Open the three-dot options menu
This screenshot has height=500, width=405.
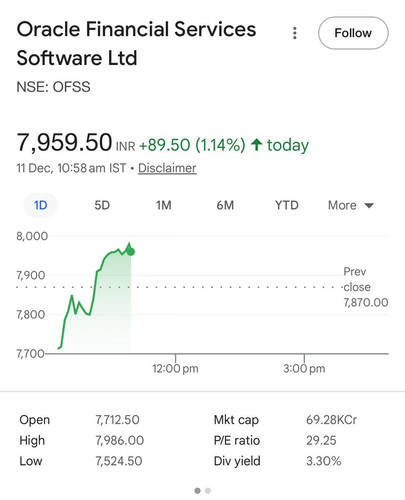[x=294, y=33]
